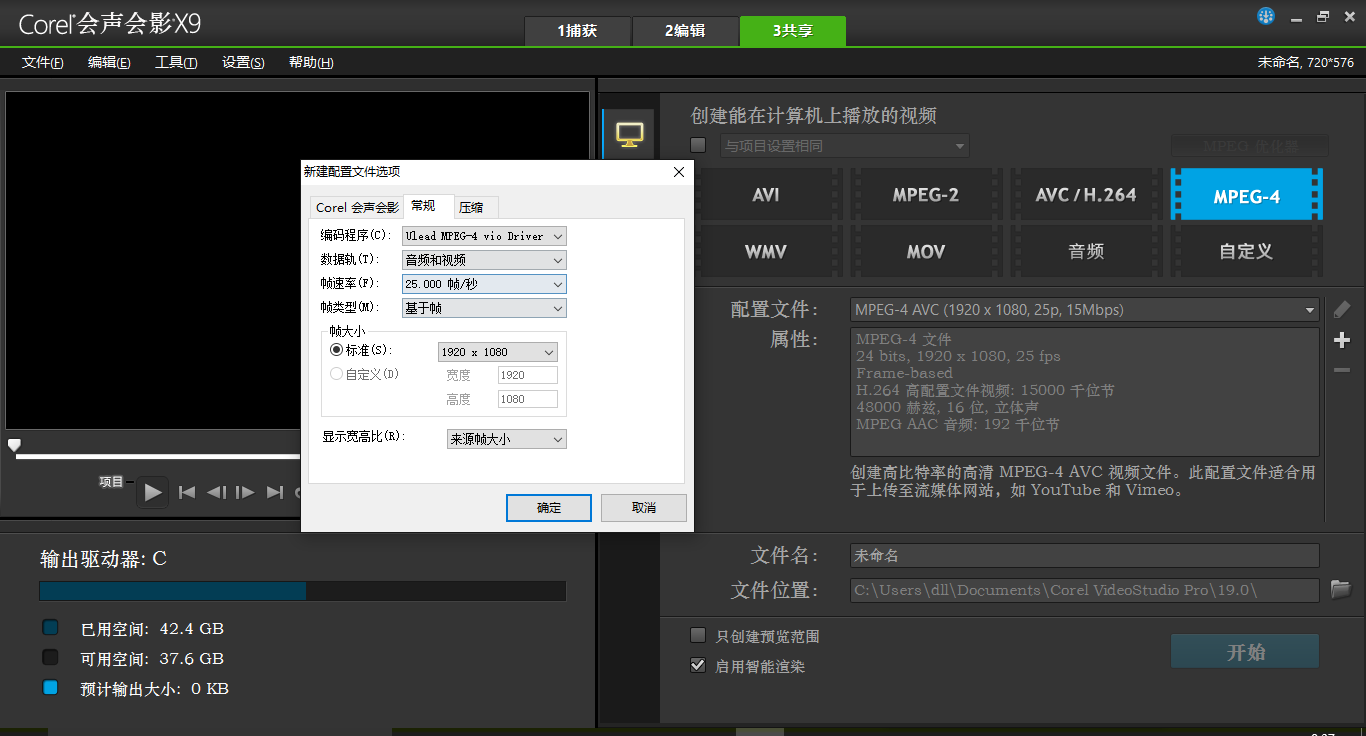Click the plus add profile icon
Screen dimensions: 1366x736
click(x=1342, y=340)
